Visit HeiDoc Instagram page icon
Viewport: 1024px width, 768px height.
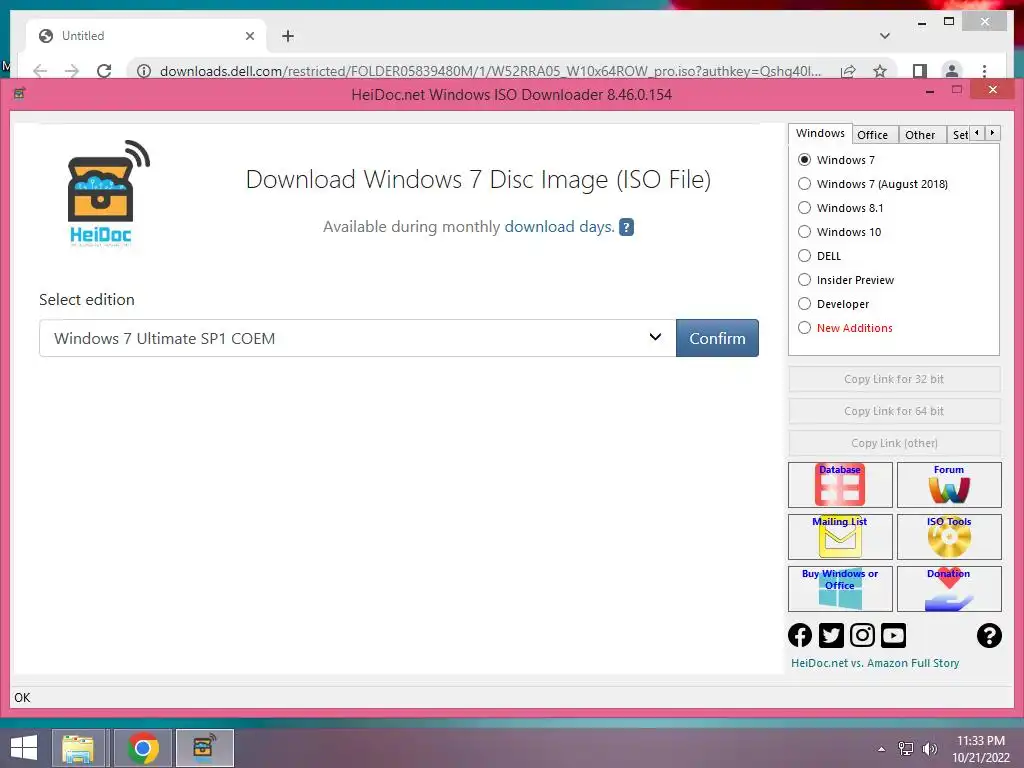tap(862, 635)
